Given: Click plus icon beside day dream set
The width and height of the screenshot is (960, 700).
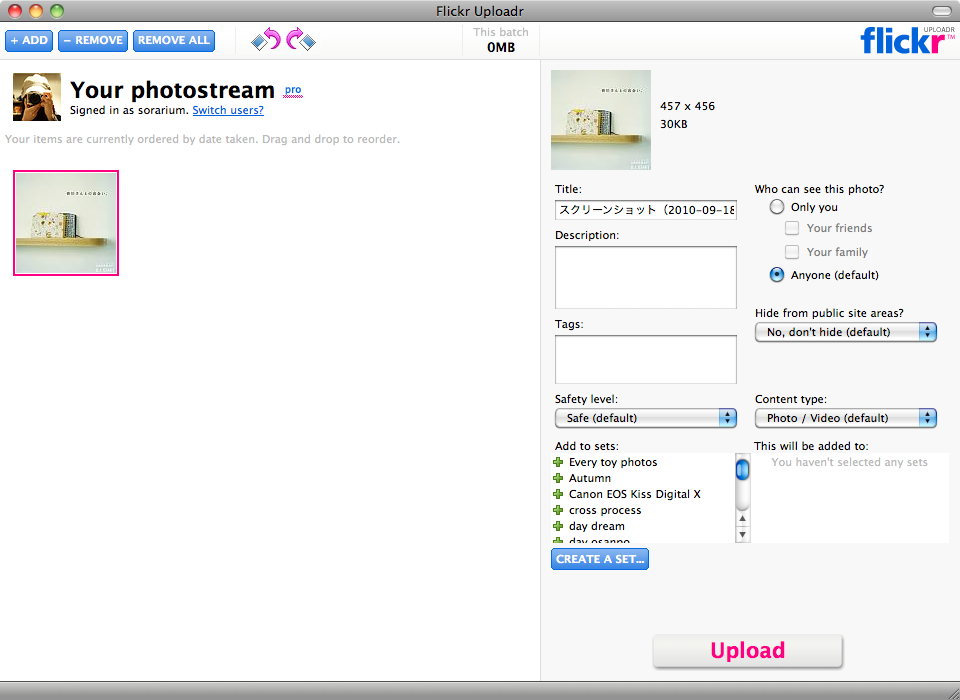Looking at the screenshot, I should click(558, 526).
